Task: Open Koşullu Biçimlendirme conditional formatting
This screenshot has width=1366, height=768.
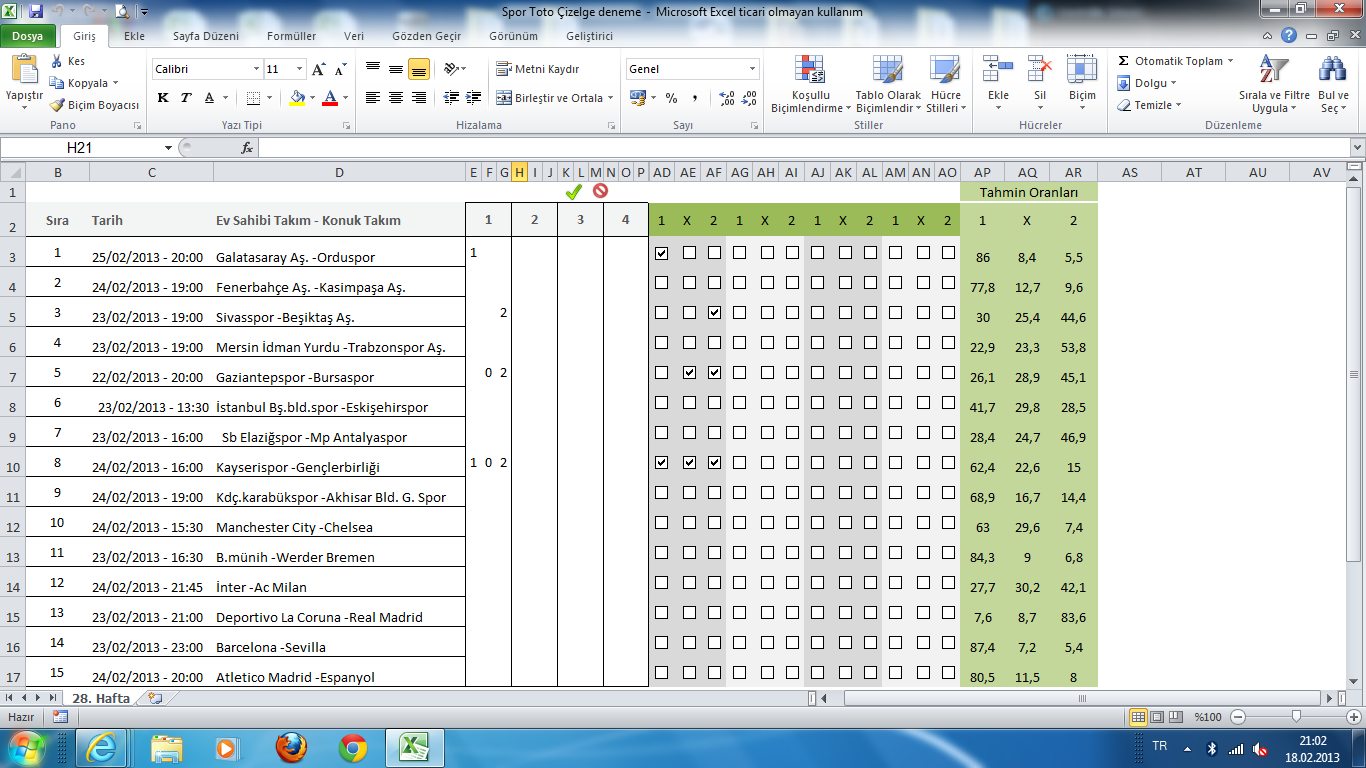Action: coord(810,85)
